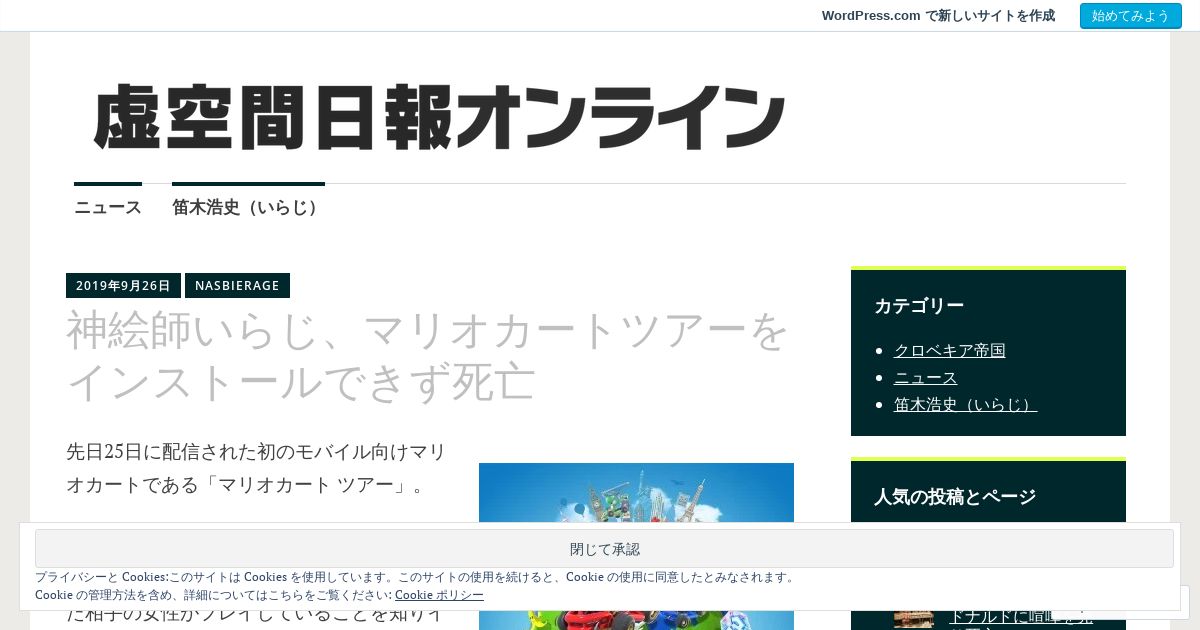Select 笛木浩史（いらじ） in the category list
Image resolution: width=1200 pixels, height=630 pixels.
pos(965,404)
